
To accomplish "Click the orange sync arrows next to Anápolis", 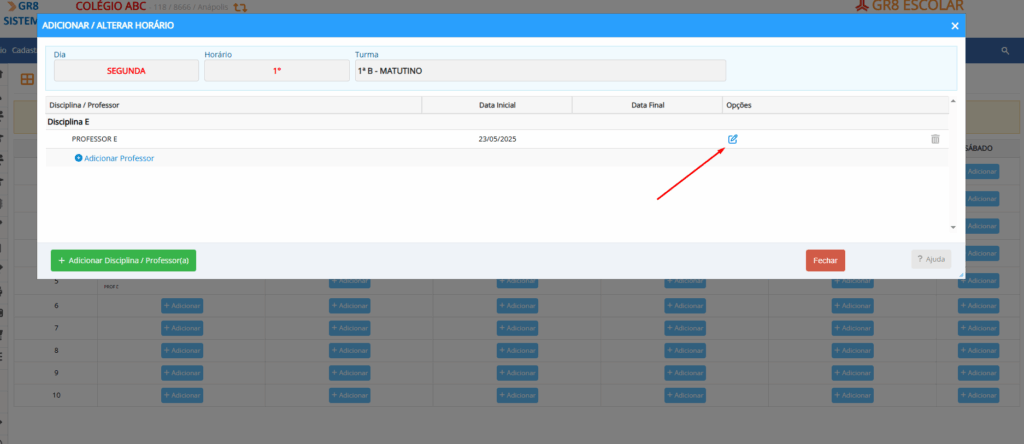I will click(240, 7).
